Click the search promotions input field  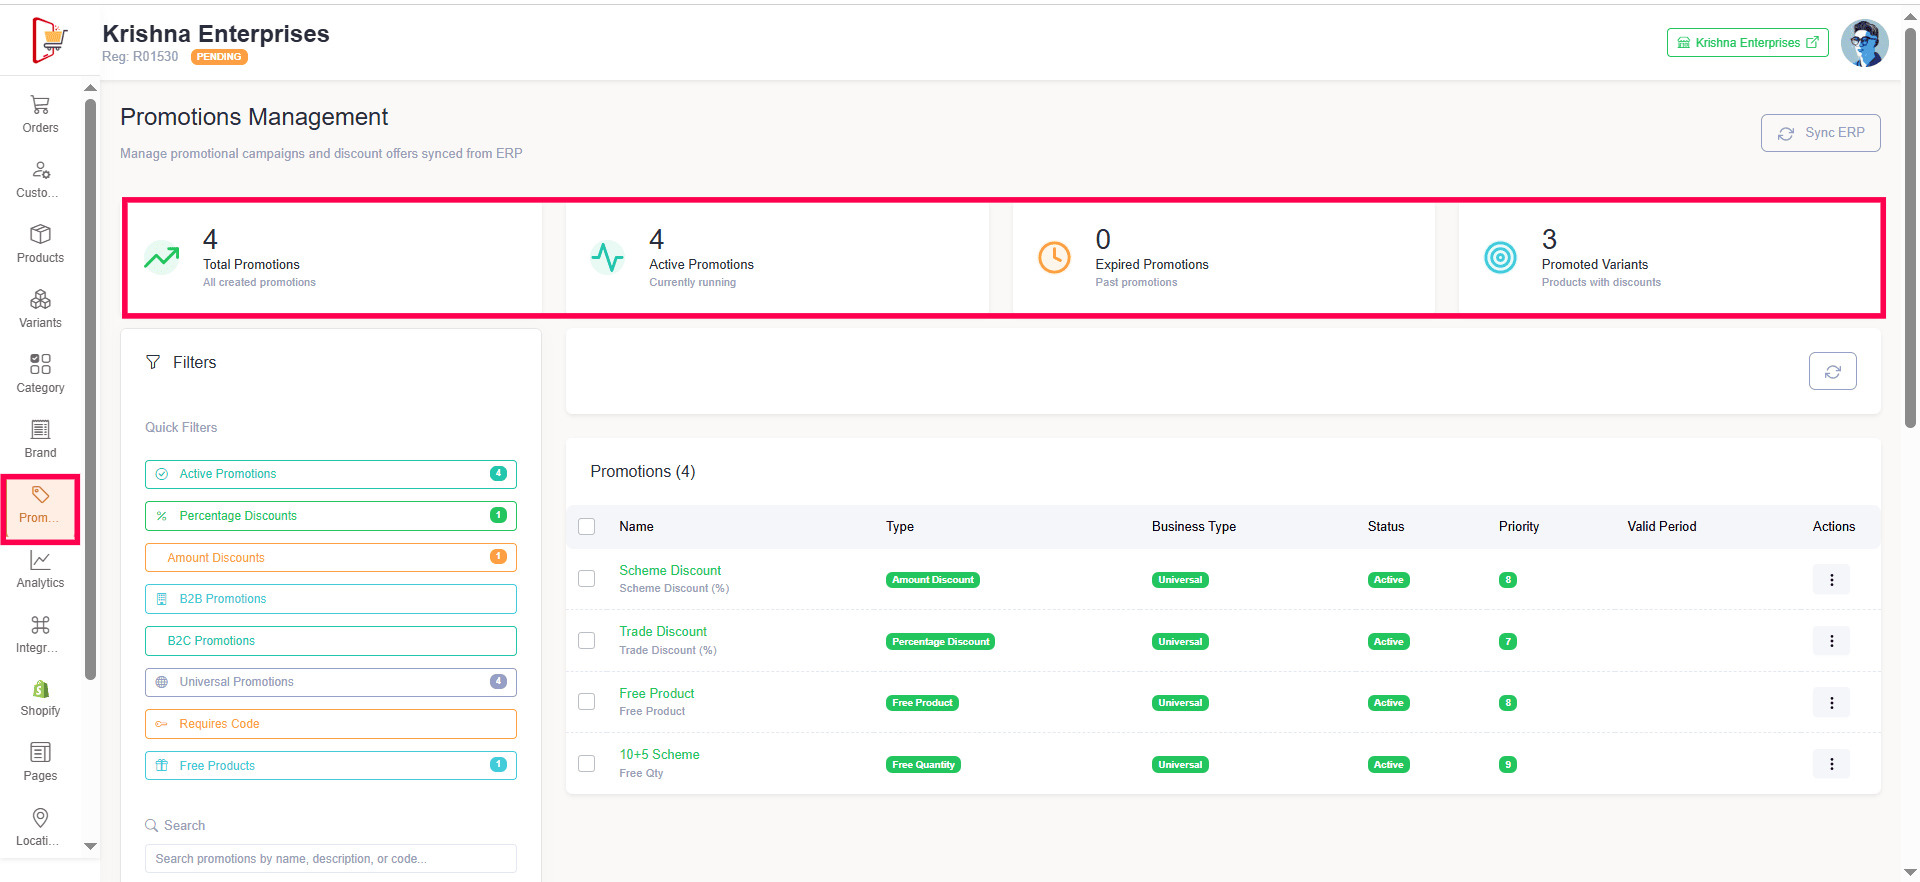pos(330,859)
